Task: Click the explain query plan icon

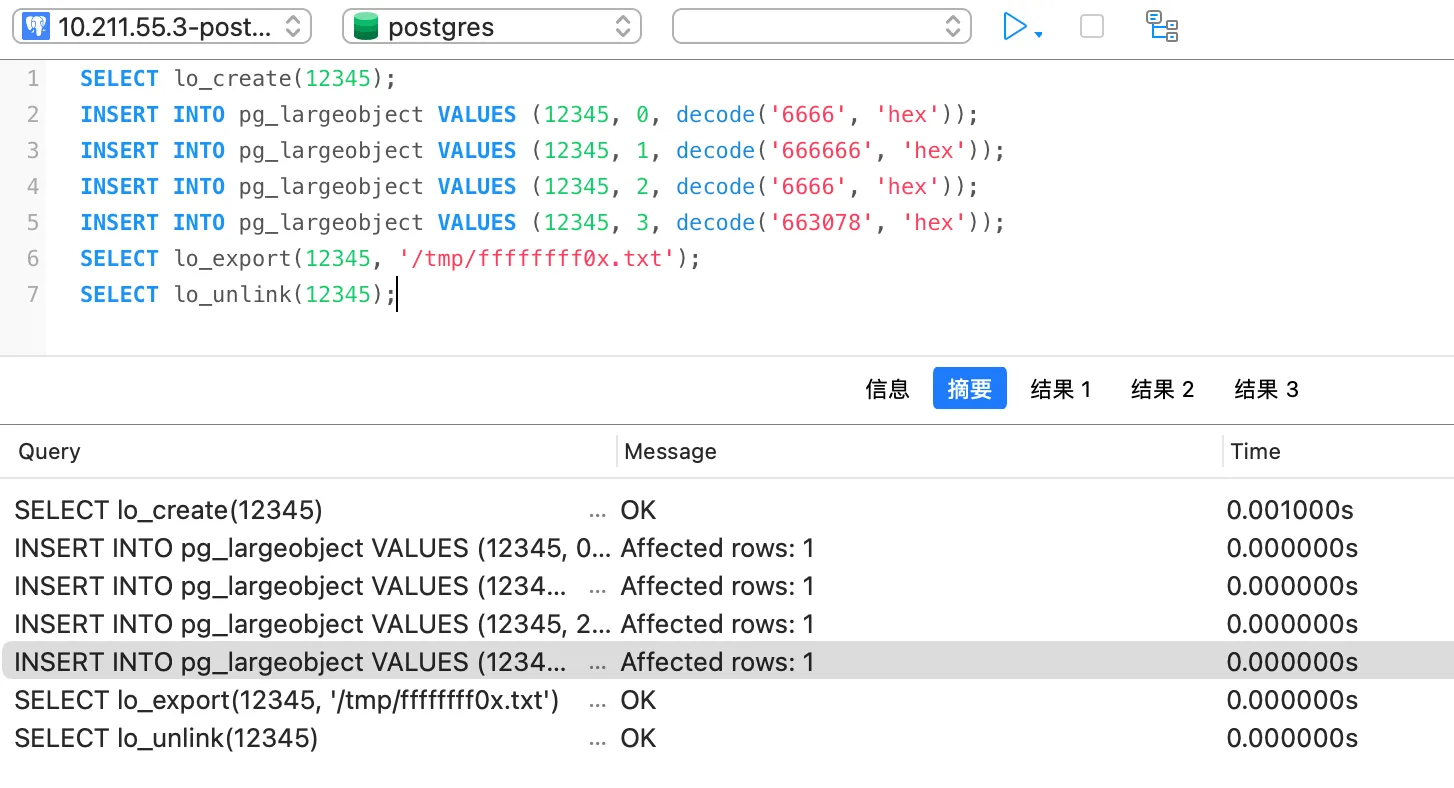Action: tap(1162, 27)
